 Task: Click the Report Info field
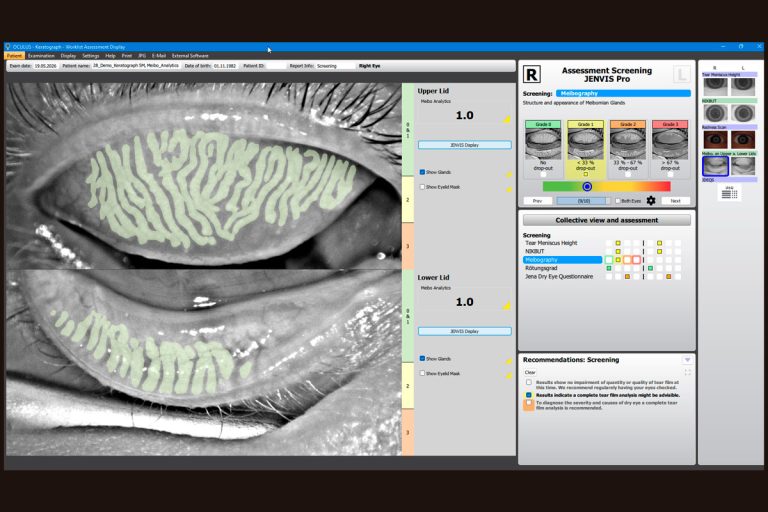[335, 66]
